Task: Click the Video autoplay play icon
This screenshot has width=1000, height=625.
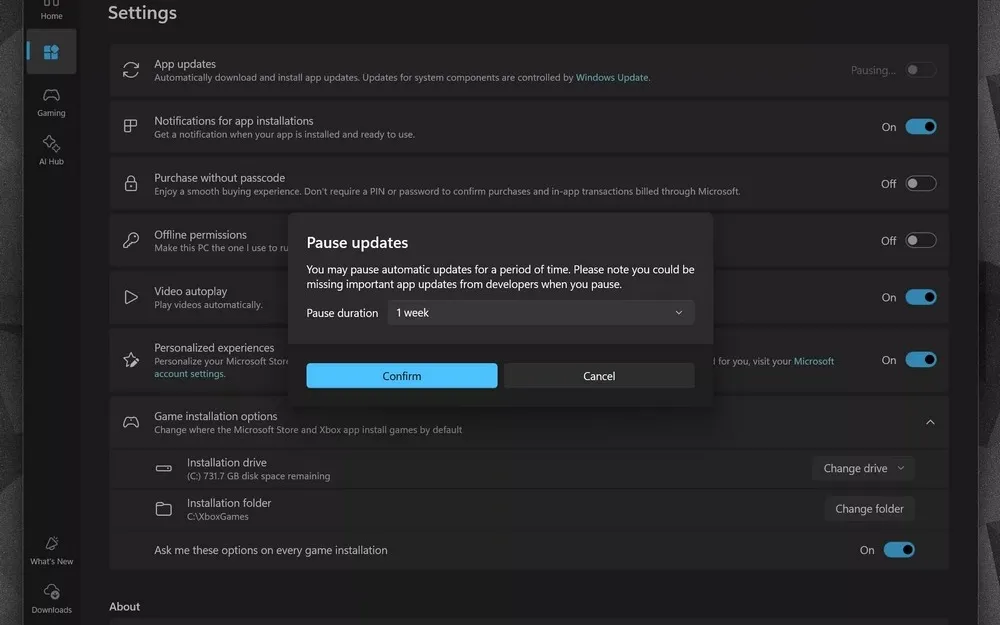Action: click(x=131, y=297)
